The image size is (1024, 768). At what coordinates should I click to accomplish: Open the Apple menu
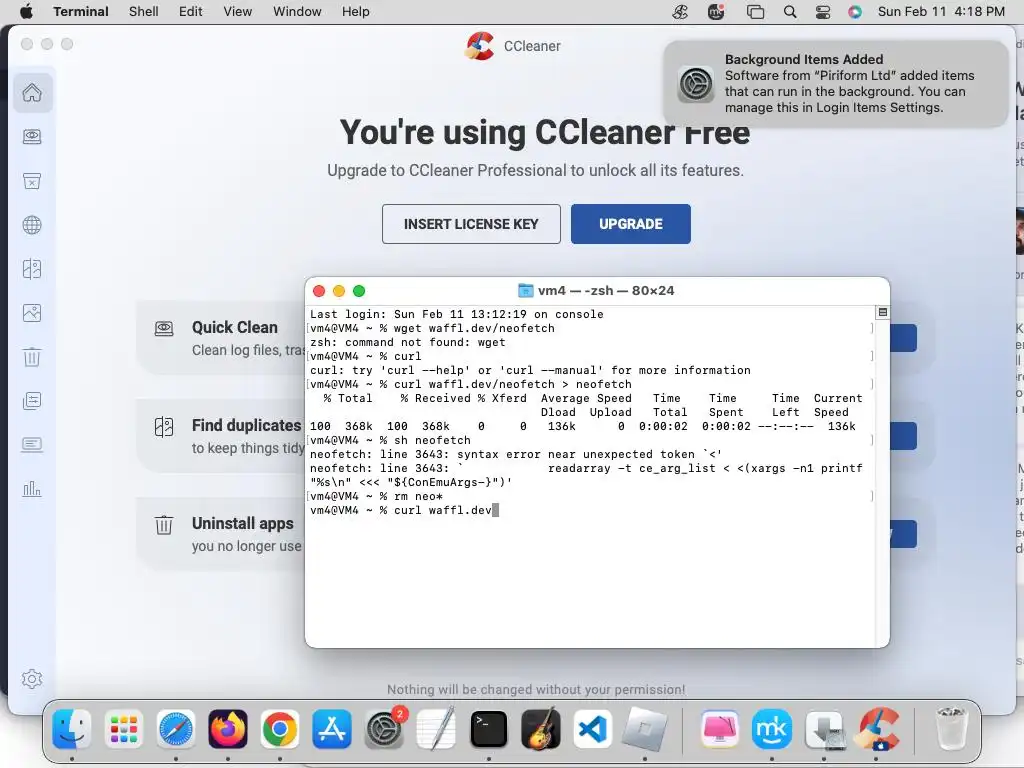pos(26,12)
